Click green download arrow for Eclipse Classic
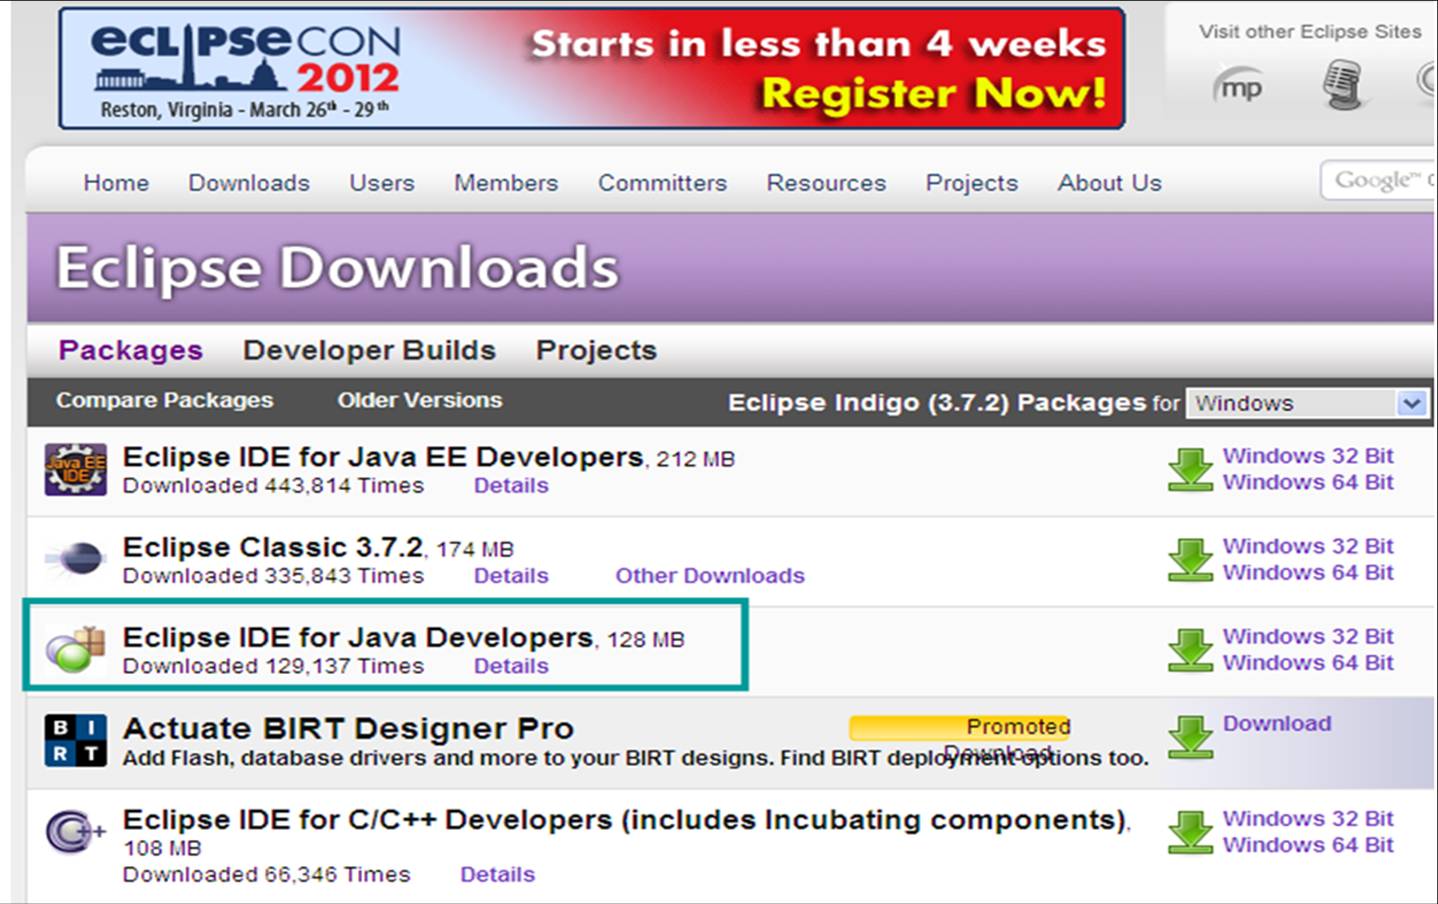Image resolution: width=1438 pixels, height=904 pixels. [x=1190, y=560]
